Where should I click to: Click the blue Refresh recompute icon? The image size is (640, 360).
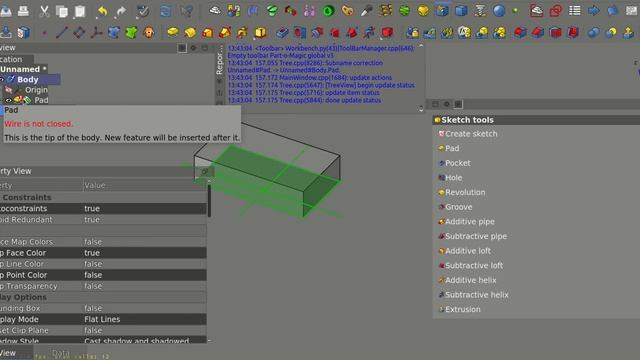point(165,11)
